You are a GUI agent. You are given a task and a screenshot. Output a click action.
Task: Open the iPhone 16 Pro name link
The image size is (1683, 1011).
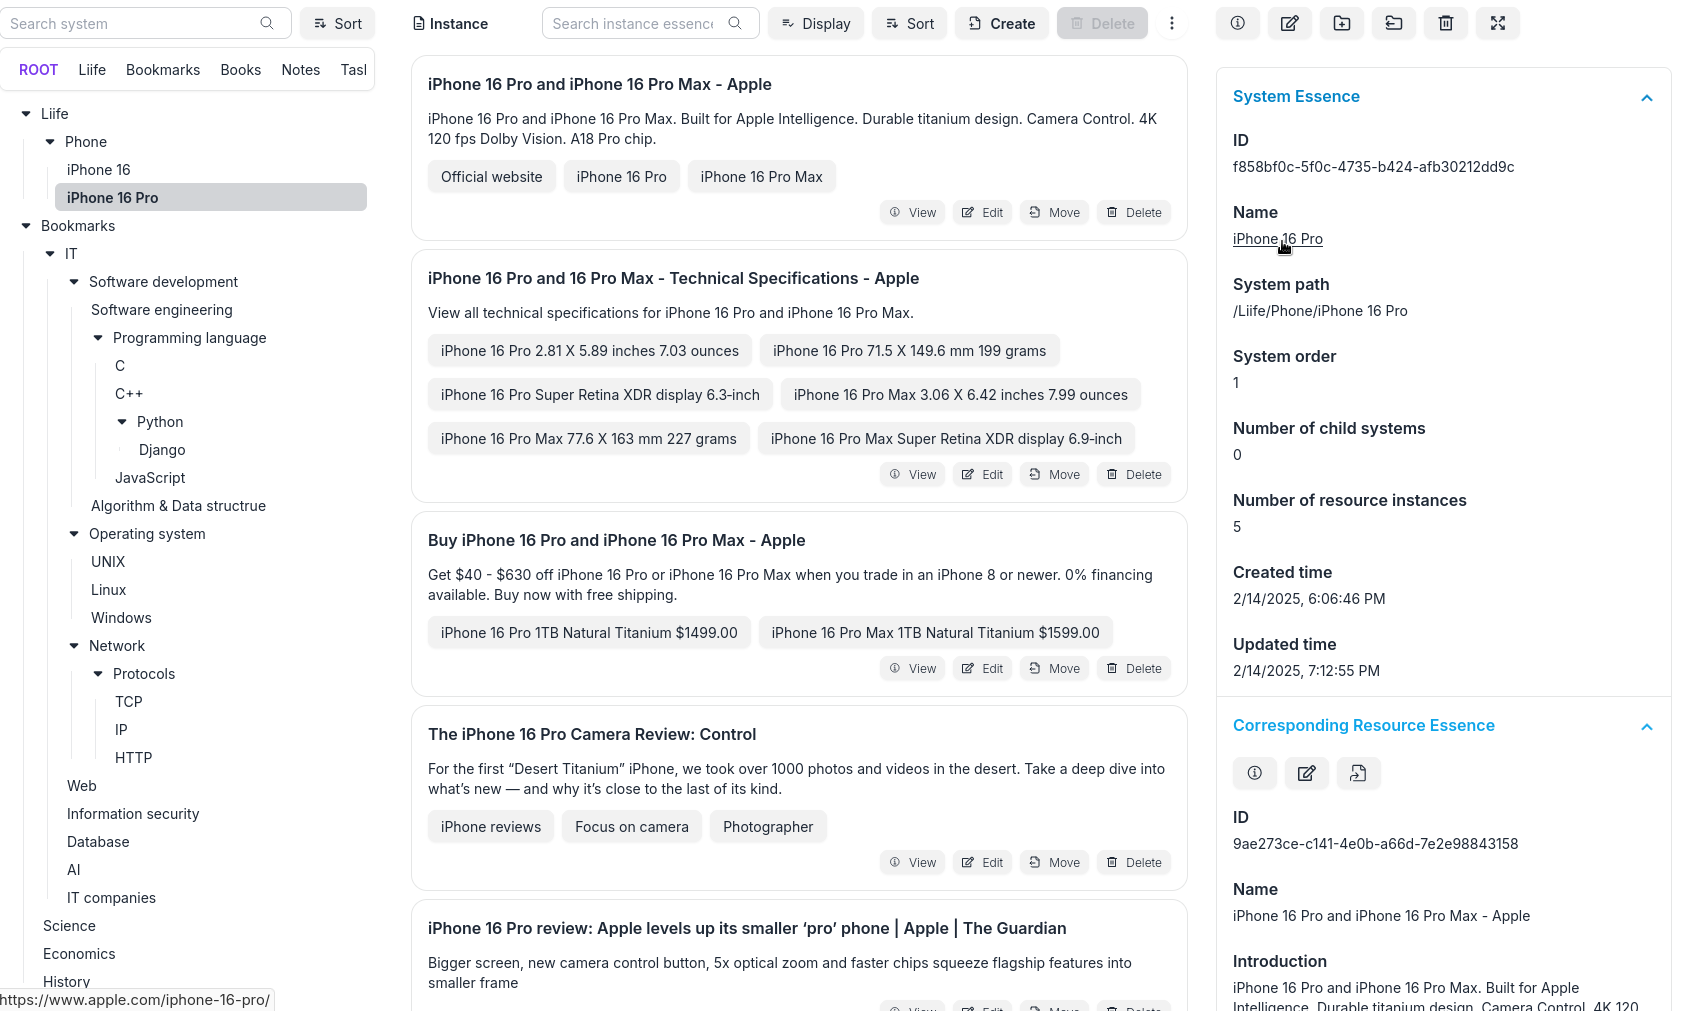tap(1278, 239)
